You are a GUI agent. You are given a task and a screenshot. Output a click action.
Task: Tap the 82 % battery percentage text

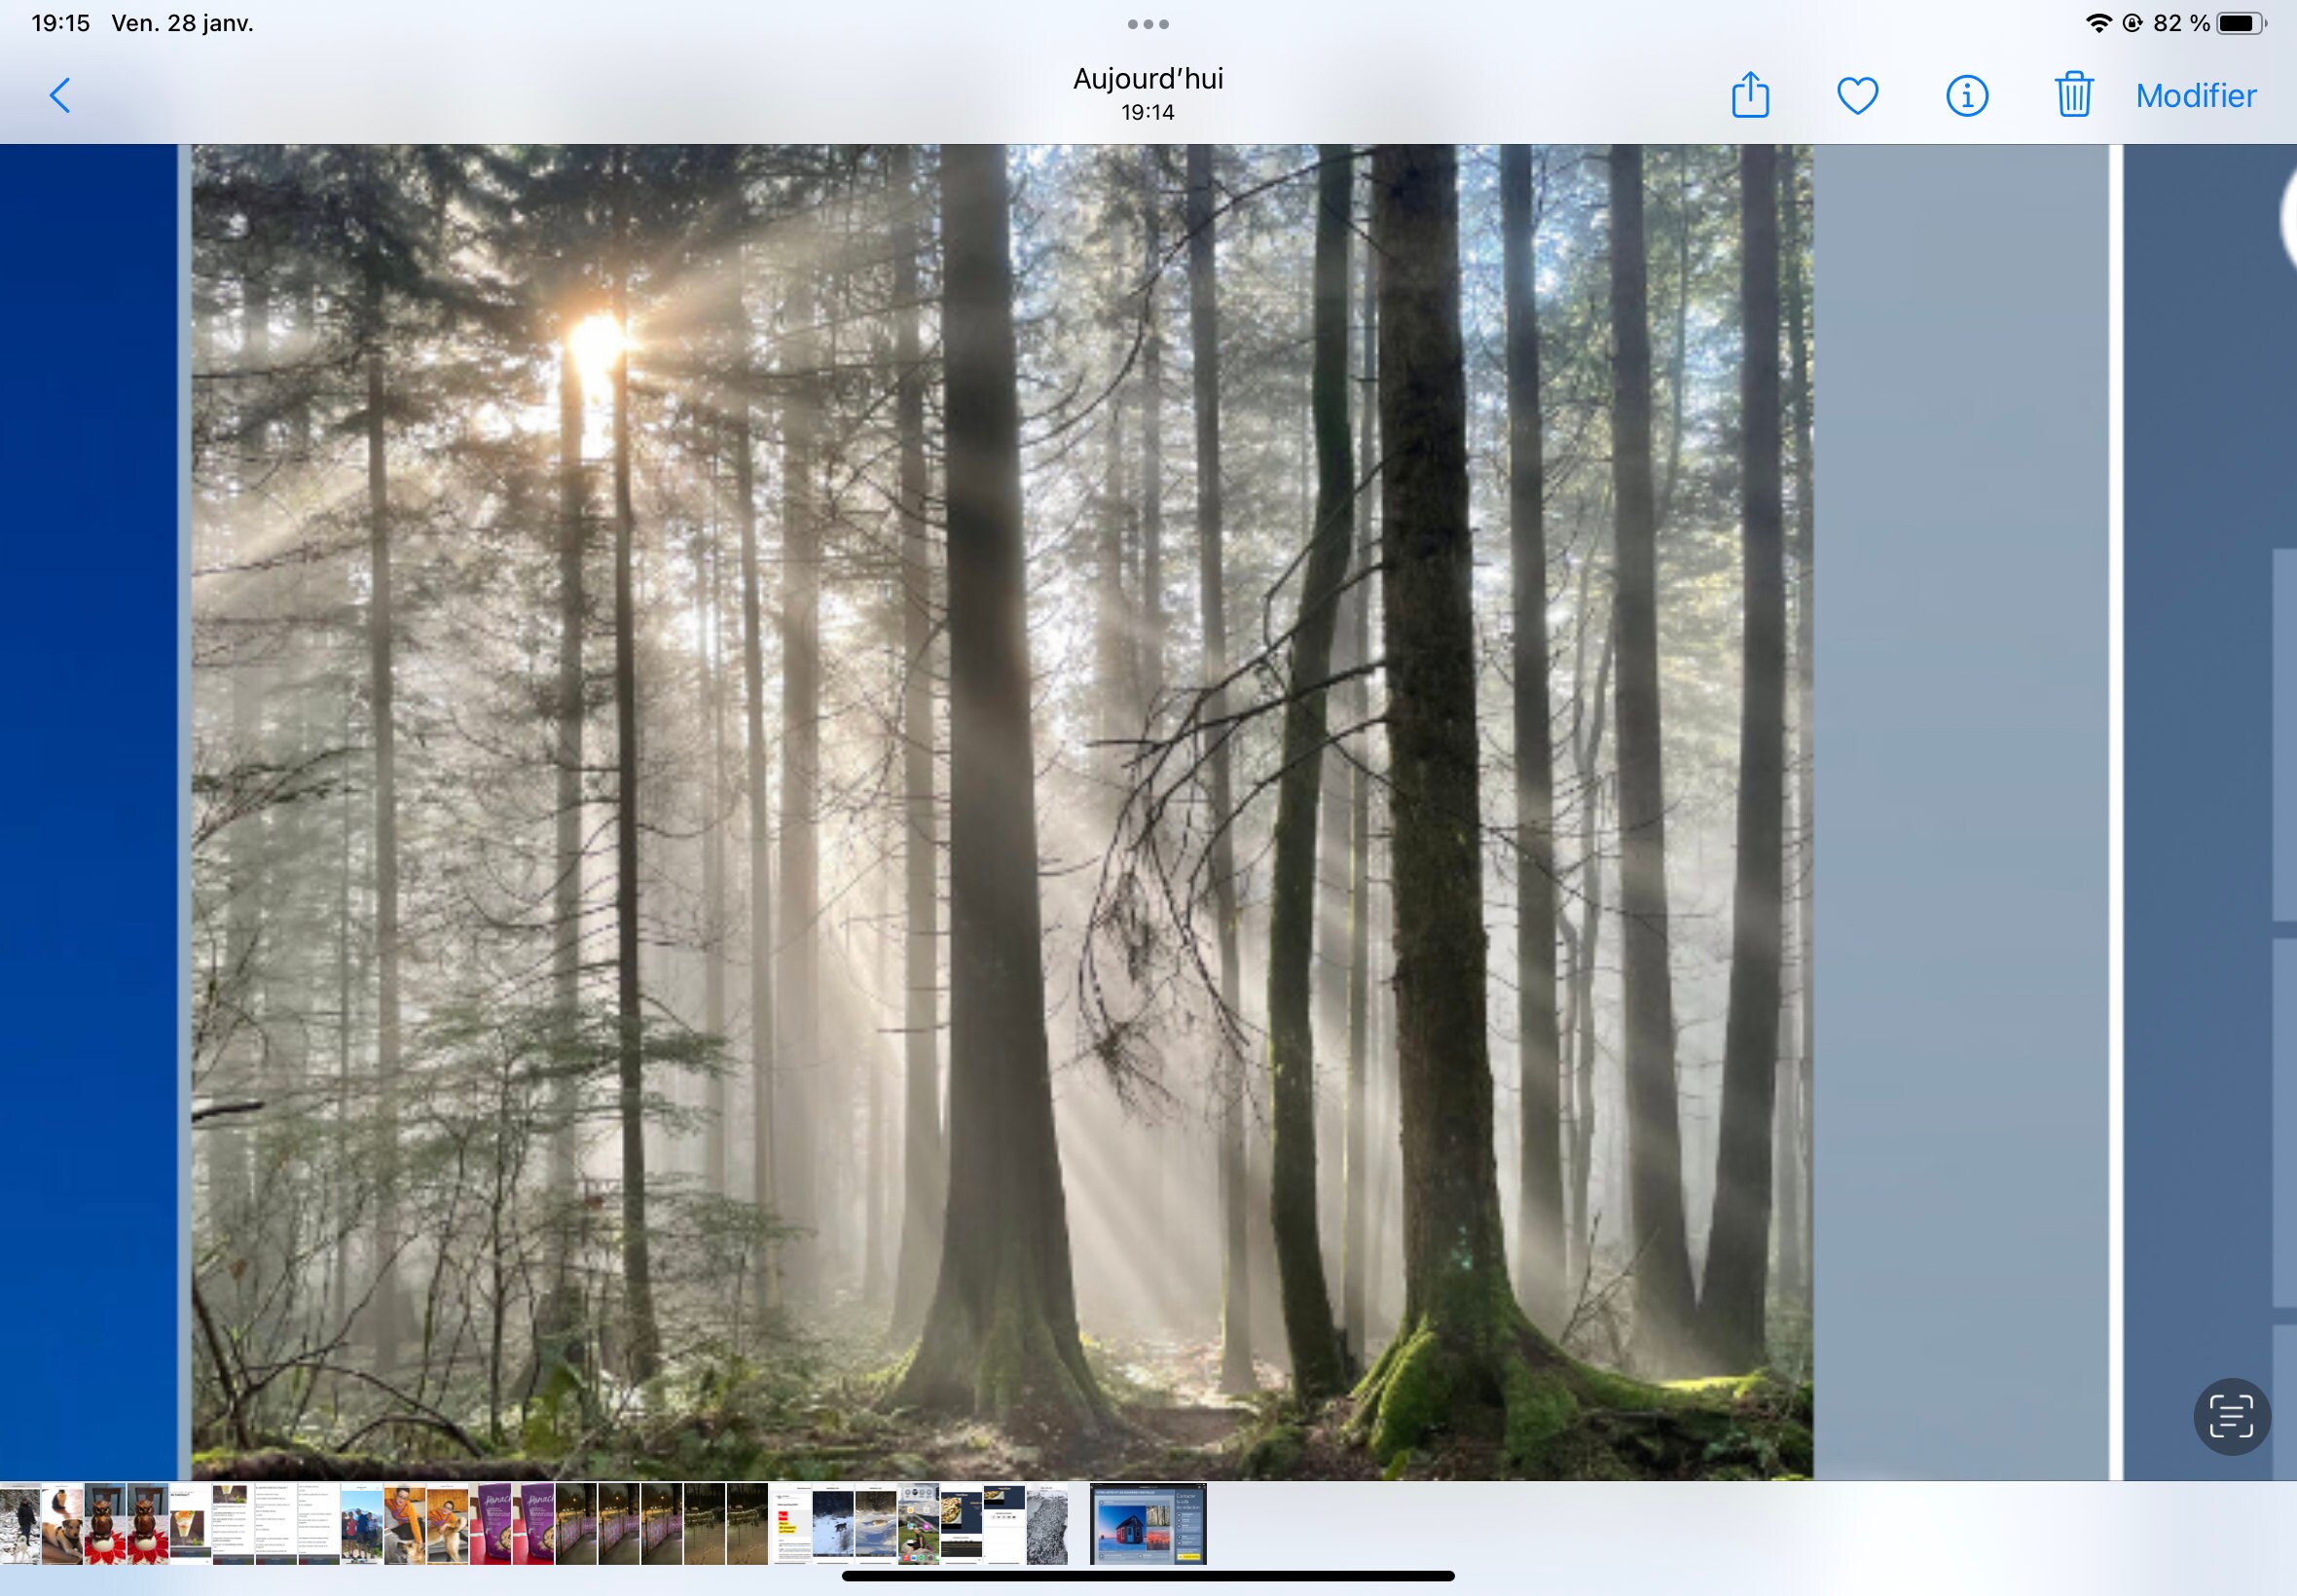2181,23
